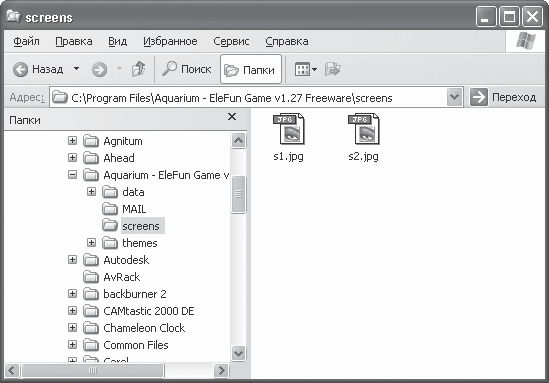The image size is (549, 383).
Task: Click the folder sync toolbar icon
Action: [332, 69]
